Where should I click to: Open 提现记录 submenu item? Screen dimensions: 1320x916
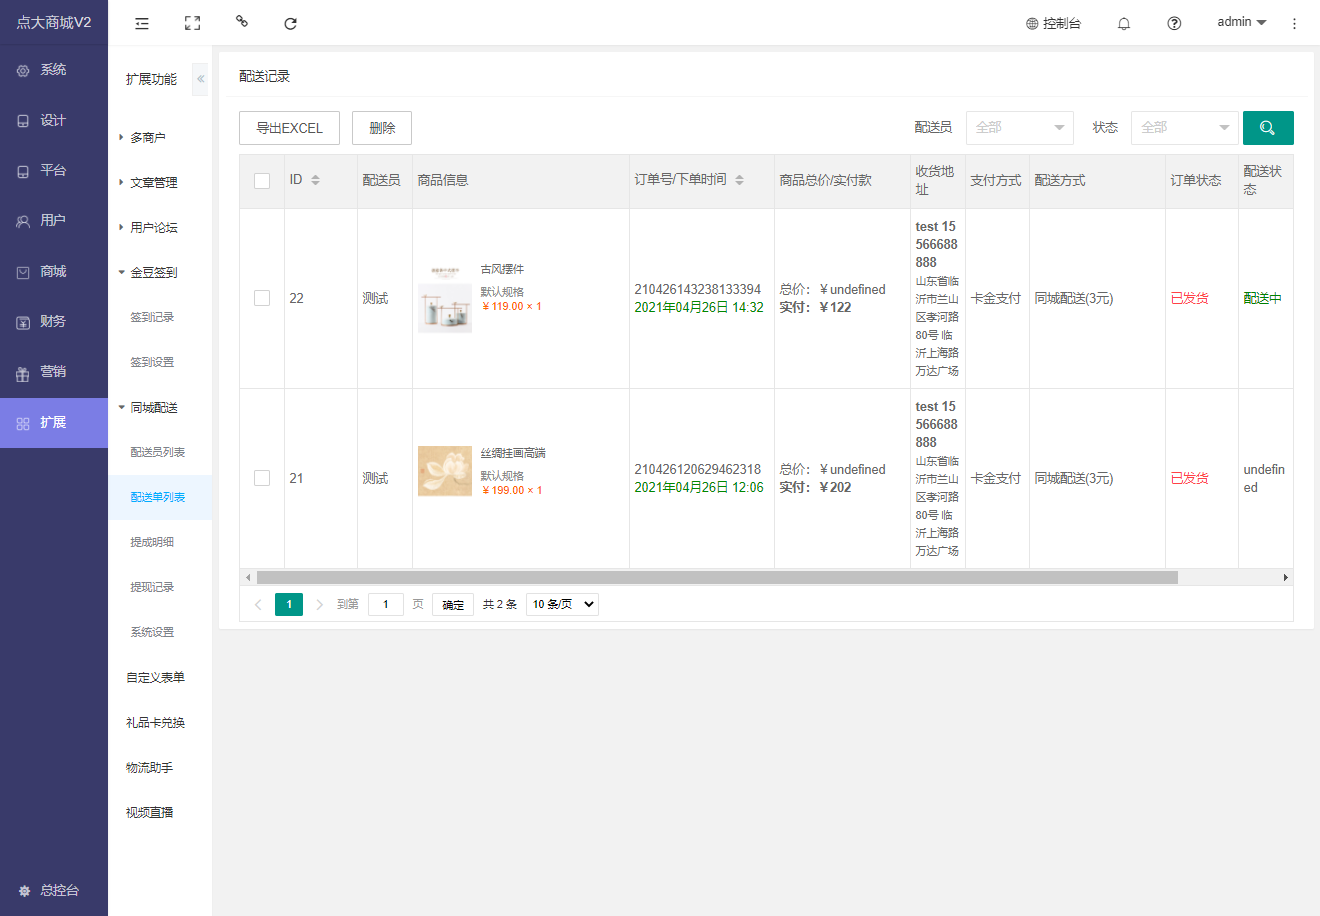click(152, 587)
